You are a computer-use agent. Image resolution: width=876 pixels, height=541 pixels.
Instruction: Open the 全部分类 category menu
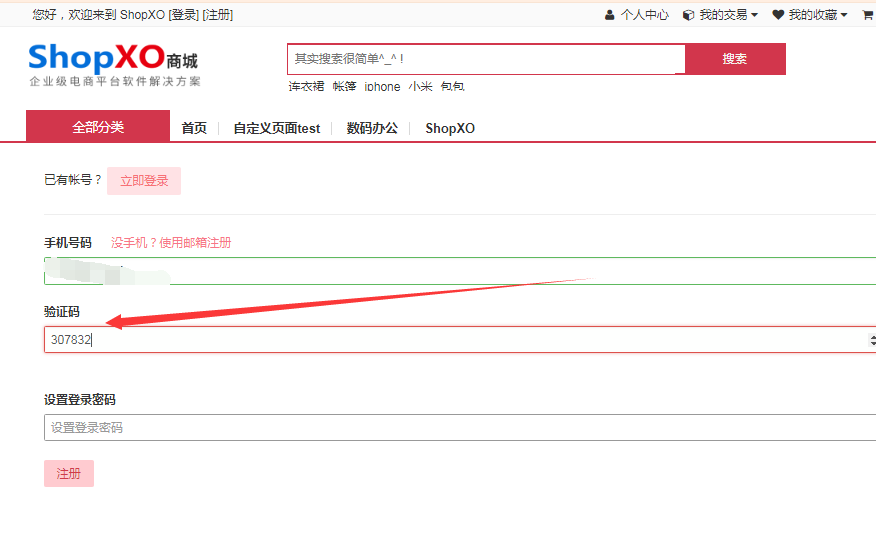[x=98, y=127]
